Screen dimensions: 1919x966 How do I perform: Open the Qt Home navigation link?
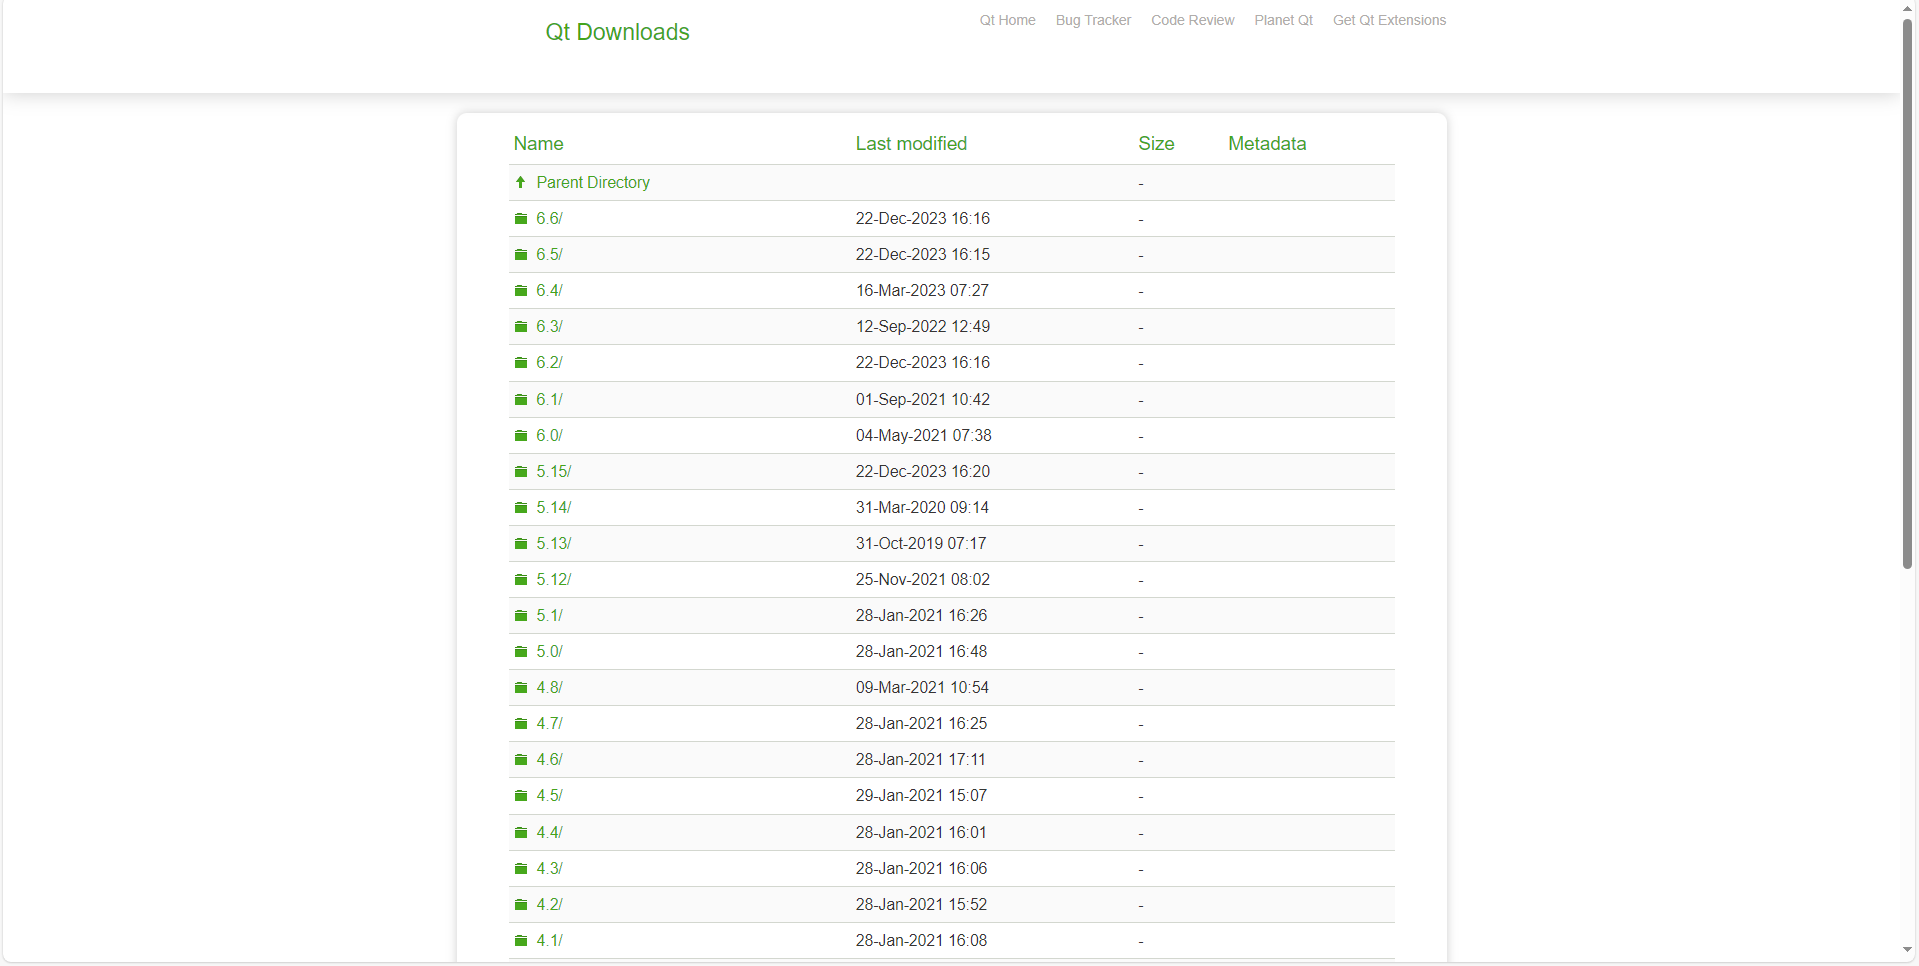pyautogui.click(x=1007, y=20)
